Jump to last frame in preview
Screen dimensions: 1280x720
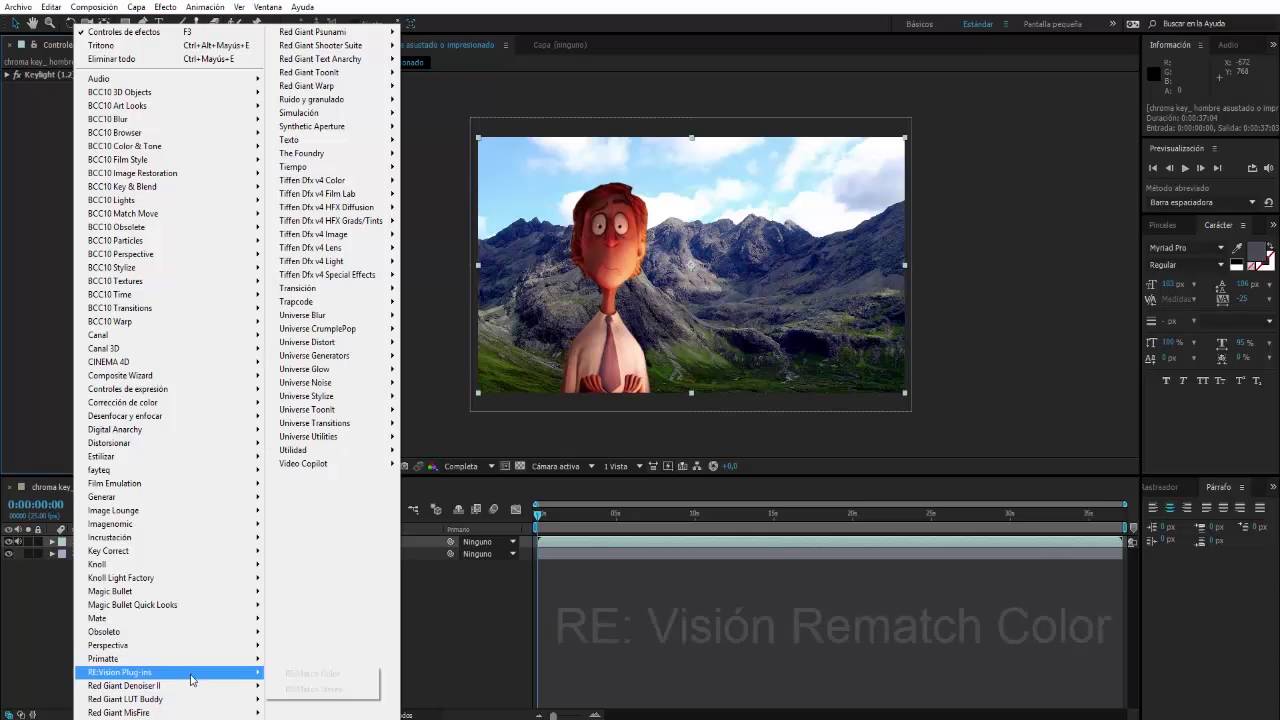1217,168
